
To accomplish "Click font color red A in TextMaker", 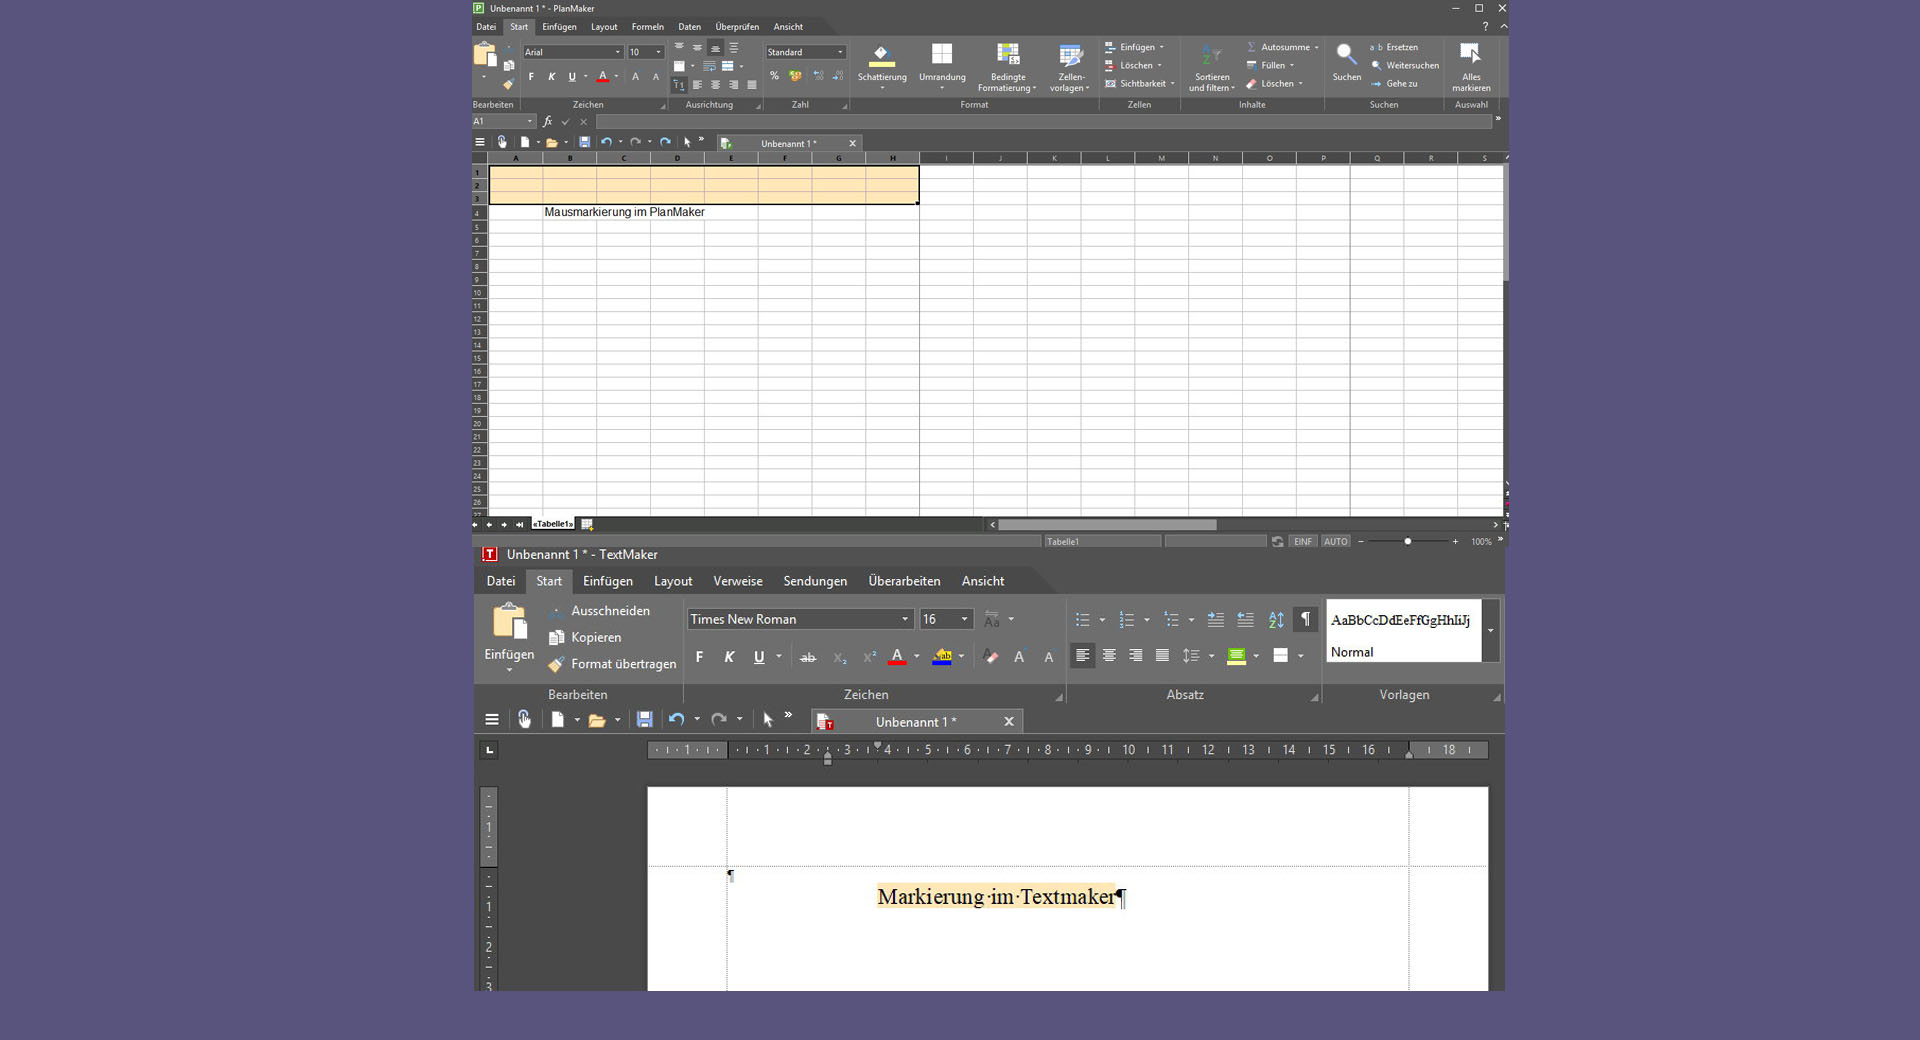I will 897,657.
